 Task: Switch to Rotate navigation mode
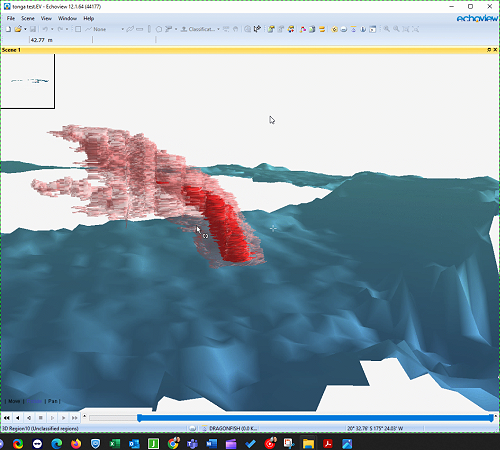pyautogui.click(x=34, y=401)
